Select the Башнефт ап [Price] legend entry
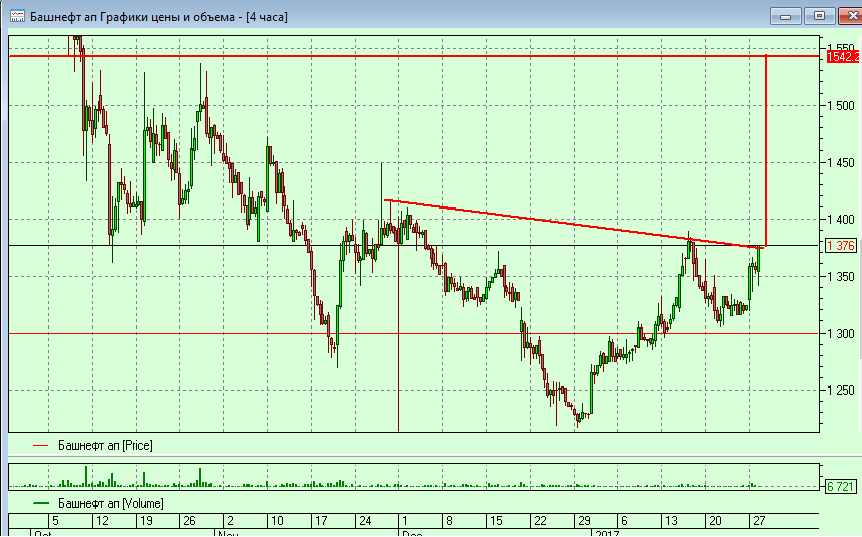Viewport: 862px width, 537px height. coord(105,446)
